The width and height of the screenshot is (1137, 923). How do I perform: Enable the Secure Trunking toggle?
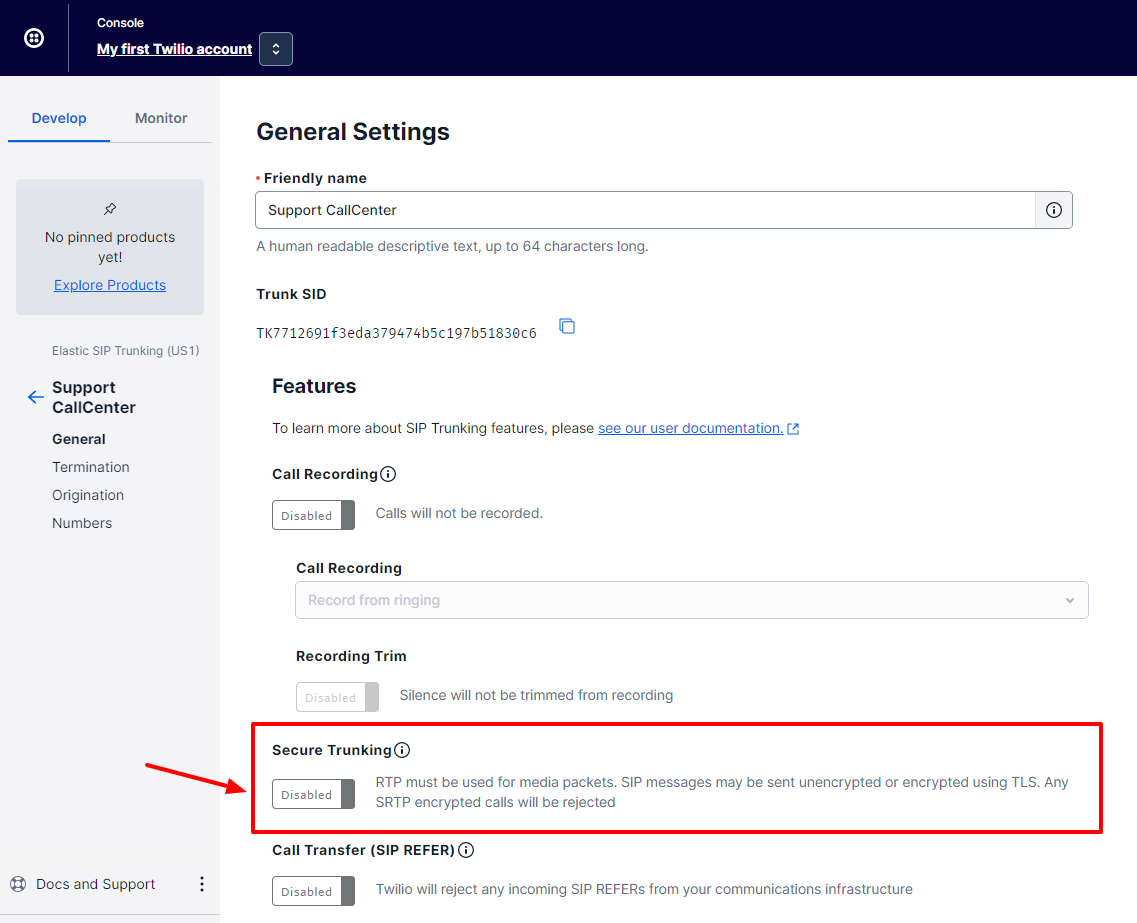[x=313, y=794]
